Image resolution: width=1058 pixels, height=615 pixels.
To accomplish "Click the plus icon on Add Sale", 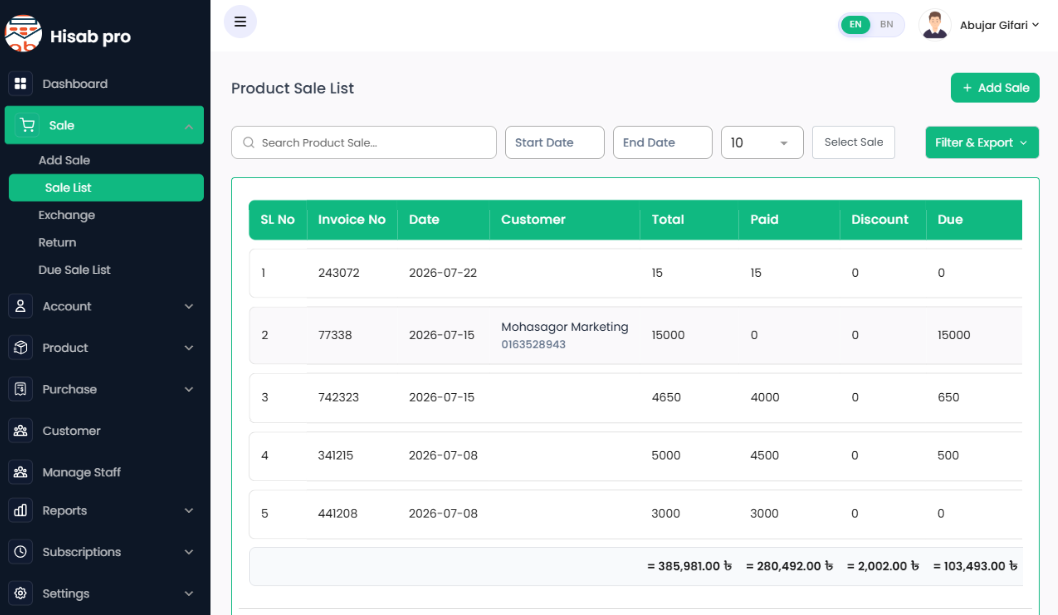I will [967, 88].
